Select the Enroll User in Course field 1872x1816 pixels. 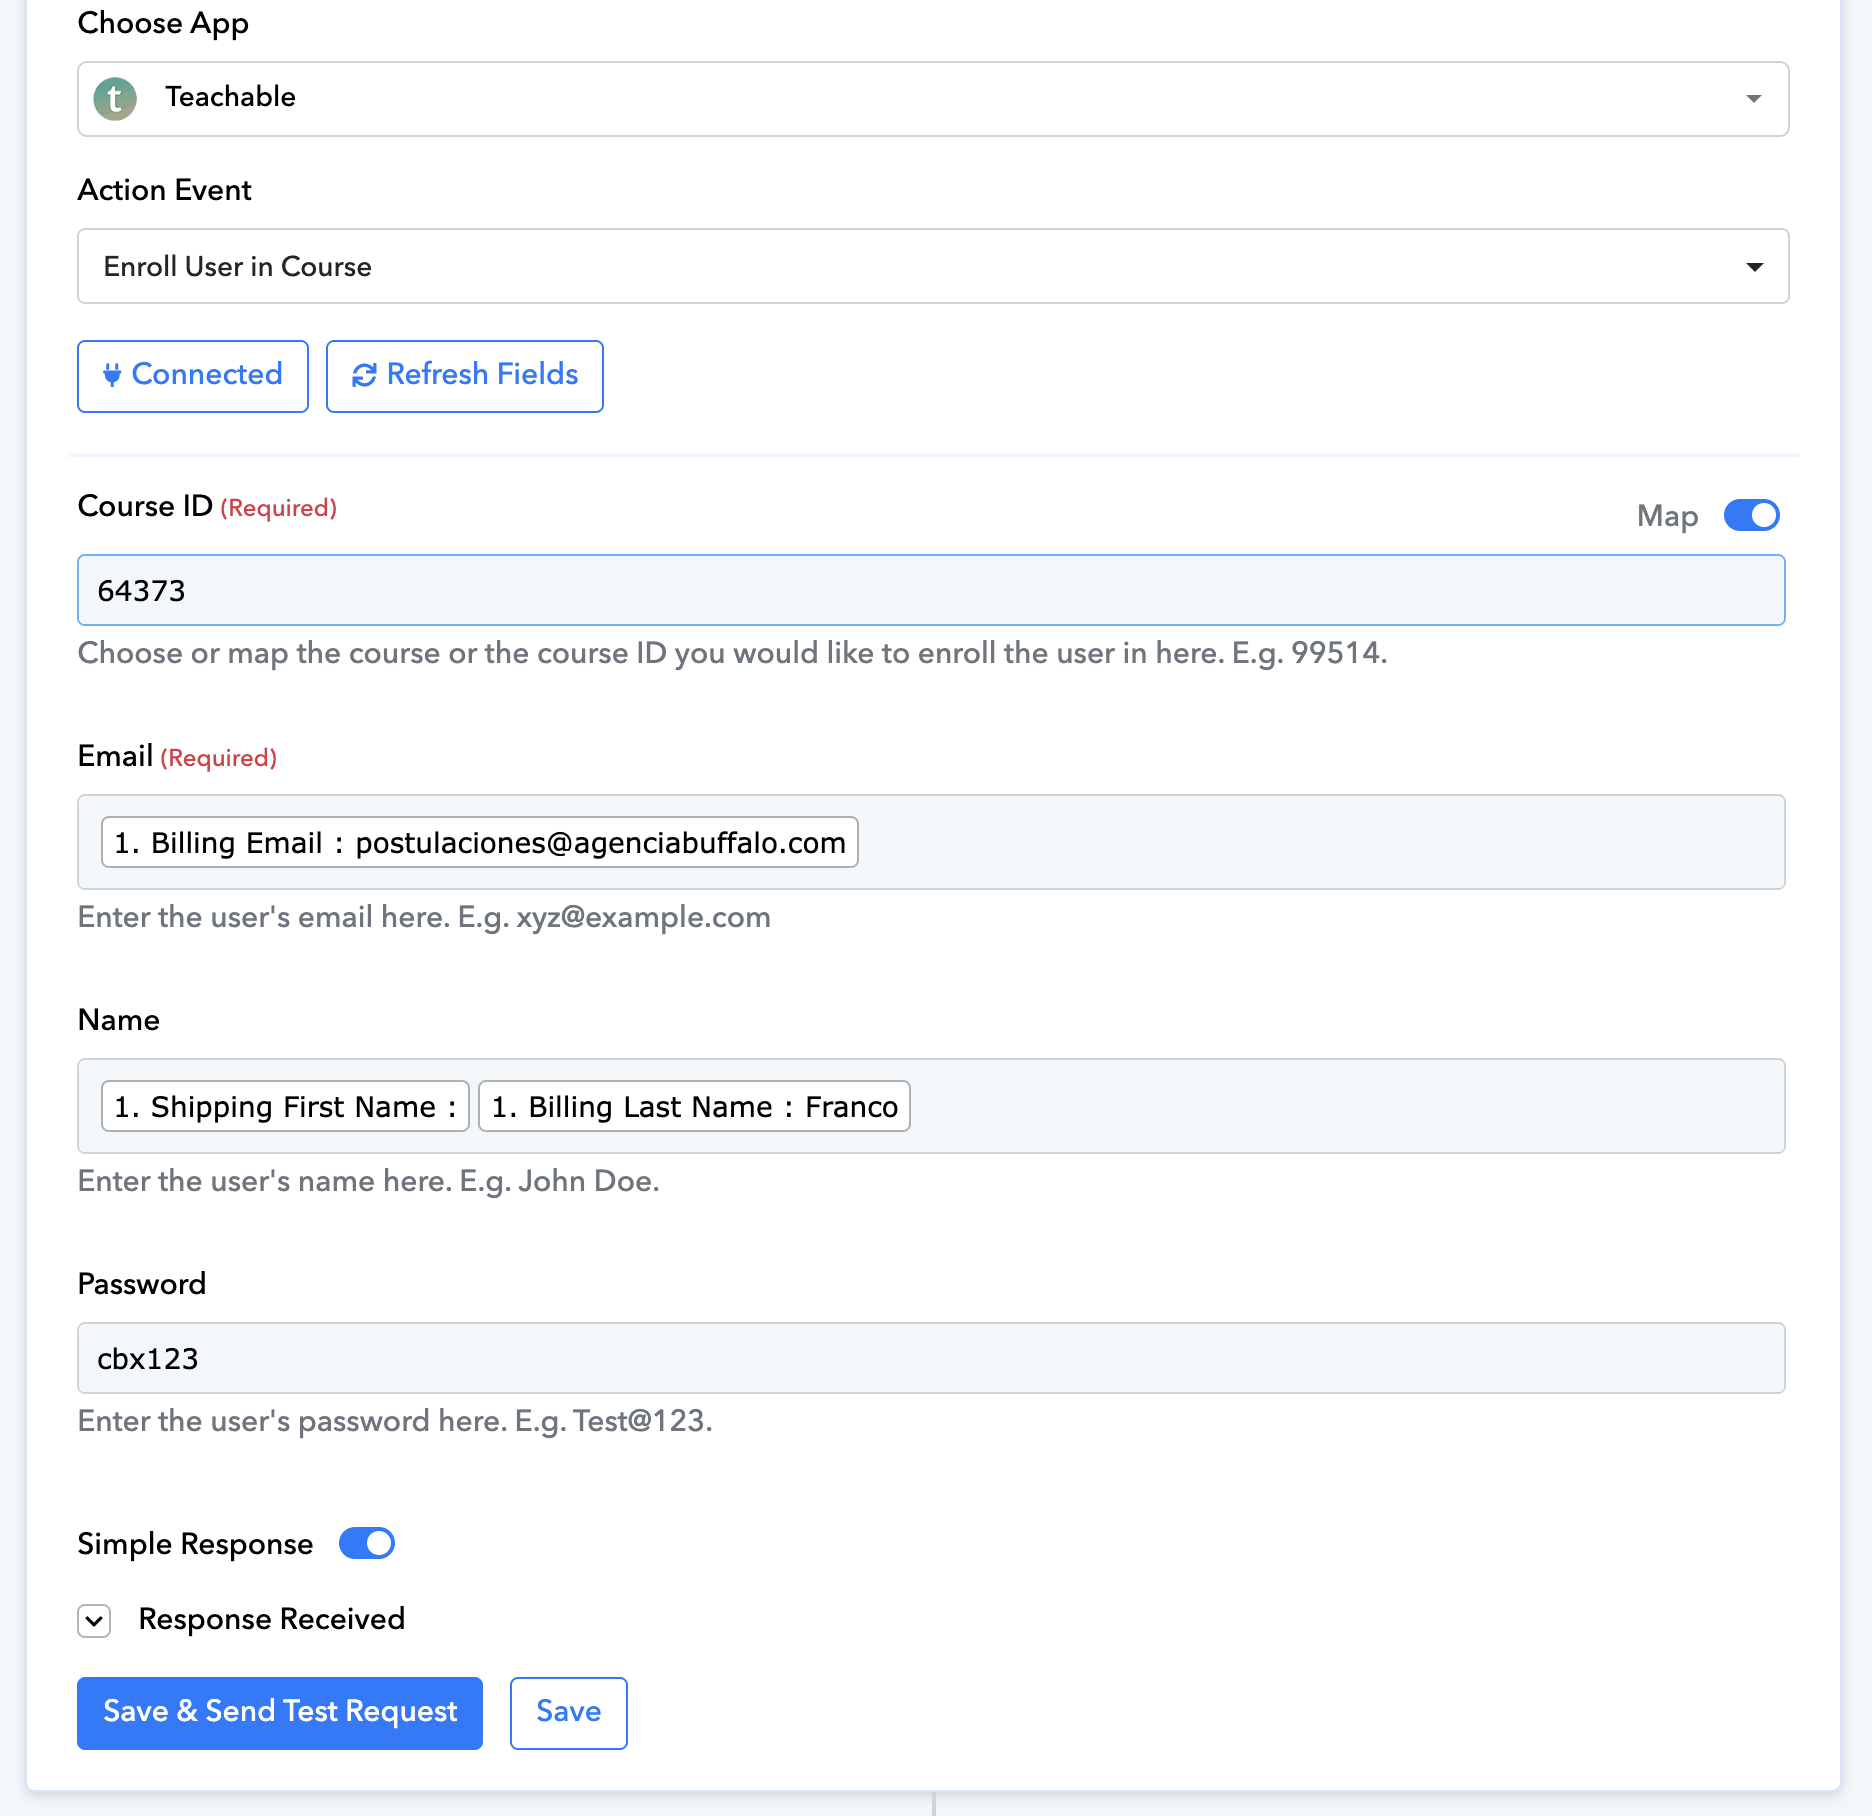[x=933, y=266]
